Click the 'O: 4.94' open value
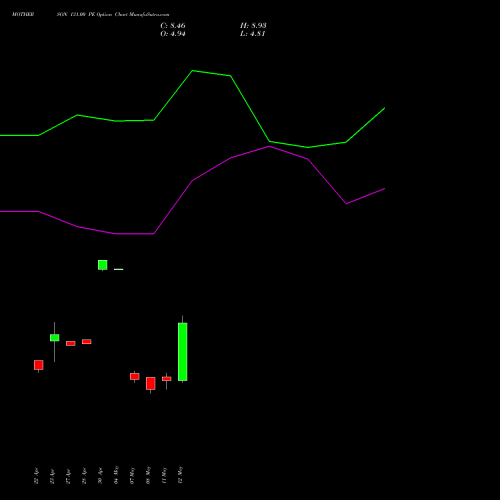The image size is (500, 500). [x=173, y=34]
